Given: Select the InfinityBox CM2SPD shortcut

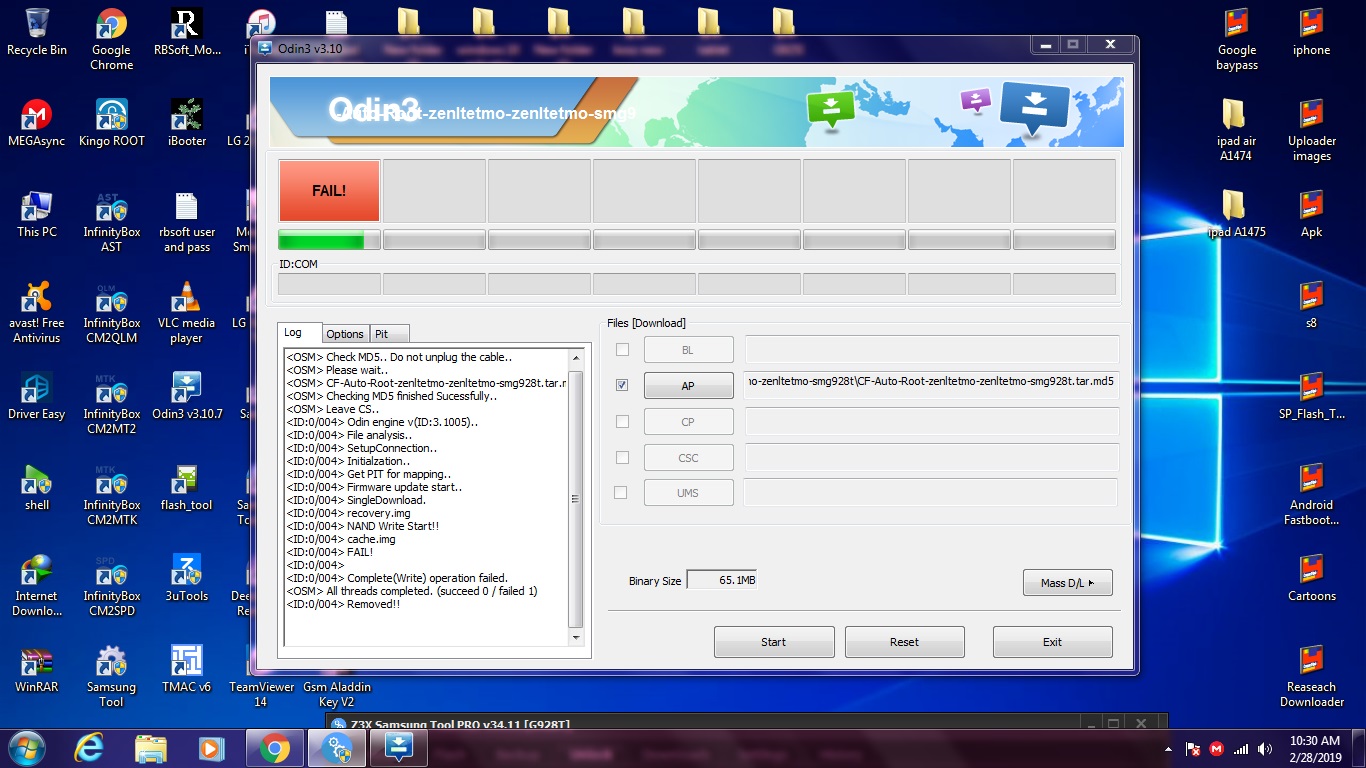Looking at the screenshot, I should tap(112, 585).
